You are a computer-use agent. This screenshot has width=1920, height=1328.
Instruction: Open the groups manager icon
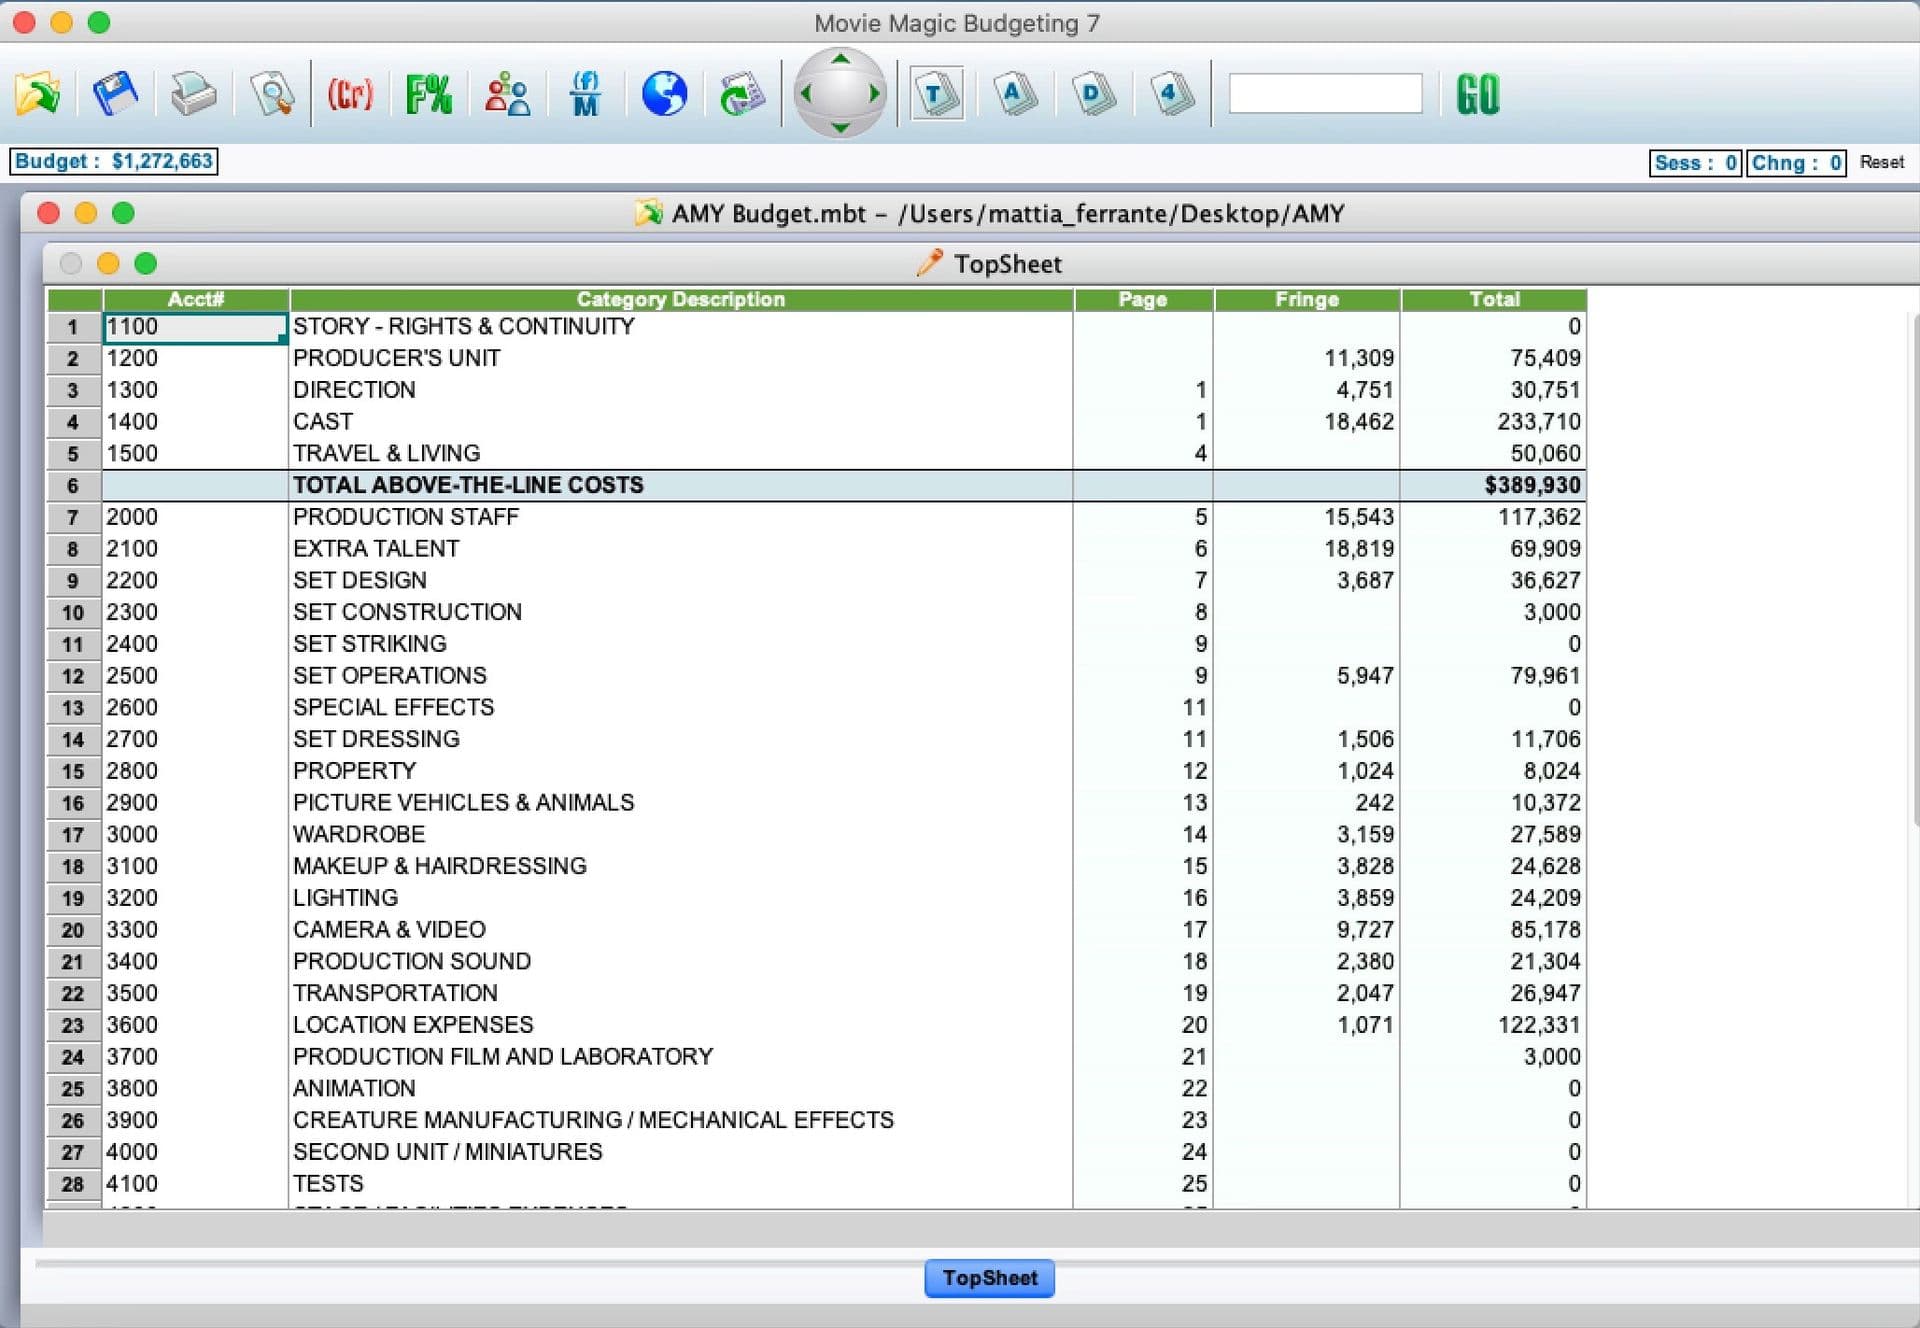pos(508,93)
